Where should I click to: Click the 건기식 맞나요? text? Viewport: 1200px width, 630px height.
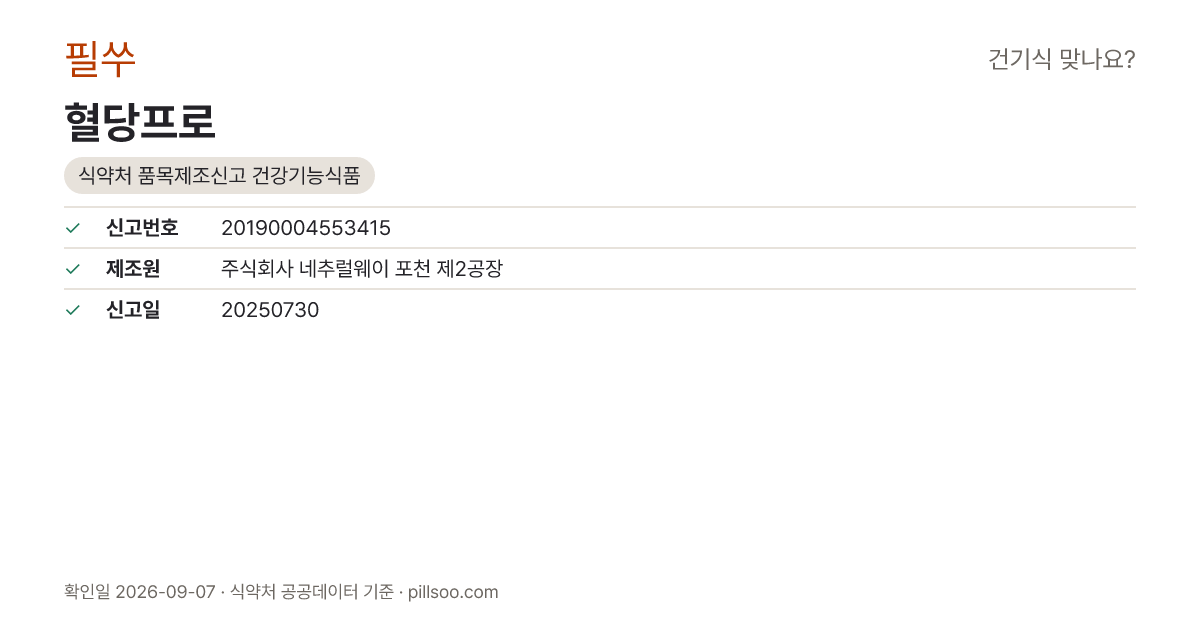click(x=1061, y=59)
